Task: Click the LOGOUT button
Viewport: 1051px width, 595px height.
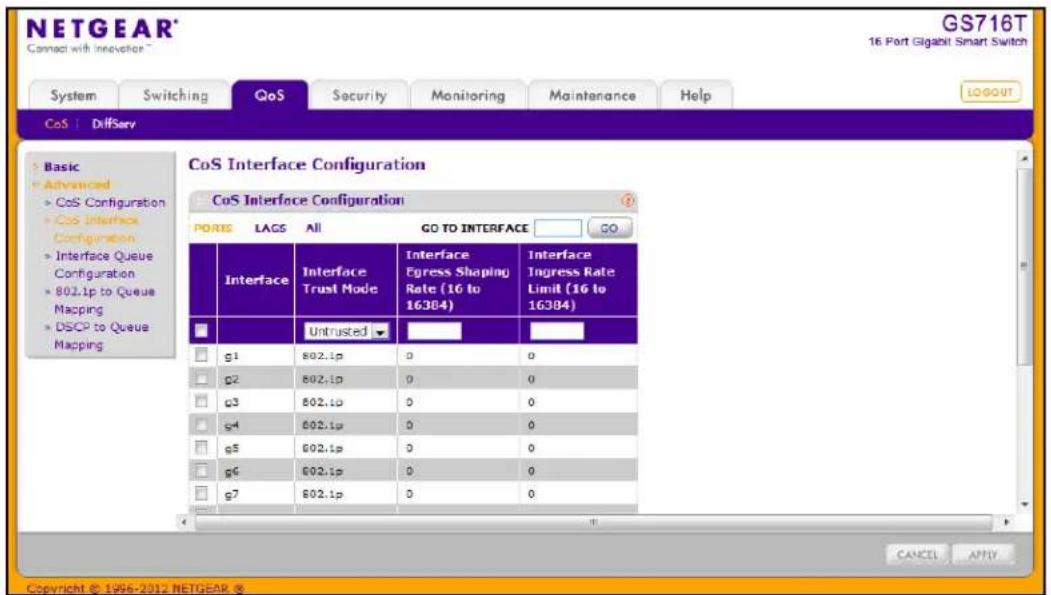Action: tap(991, 92)
